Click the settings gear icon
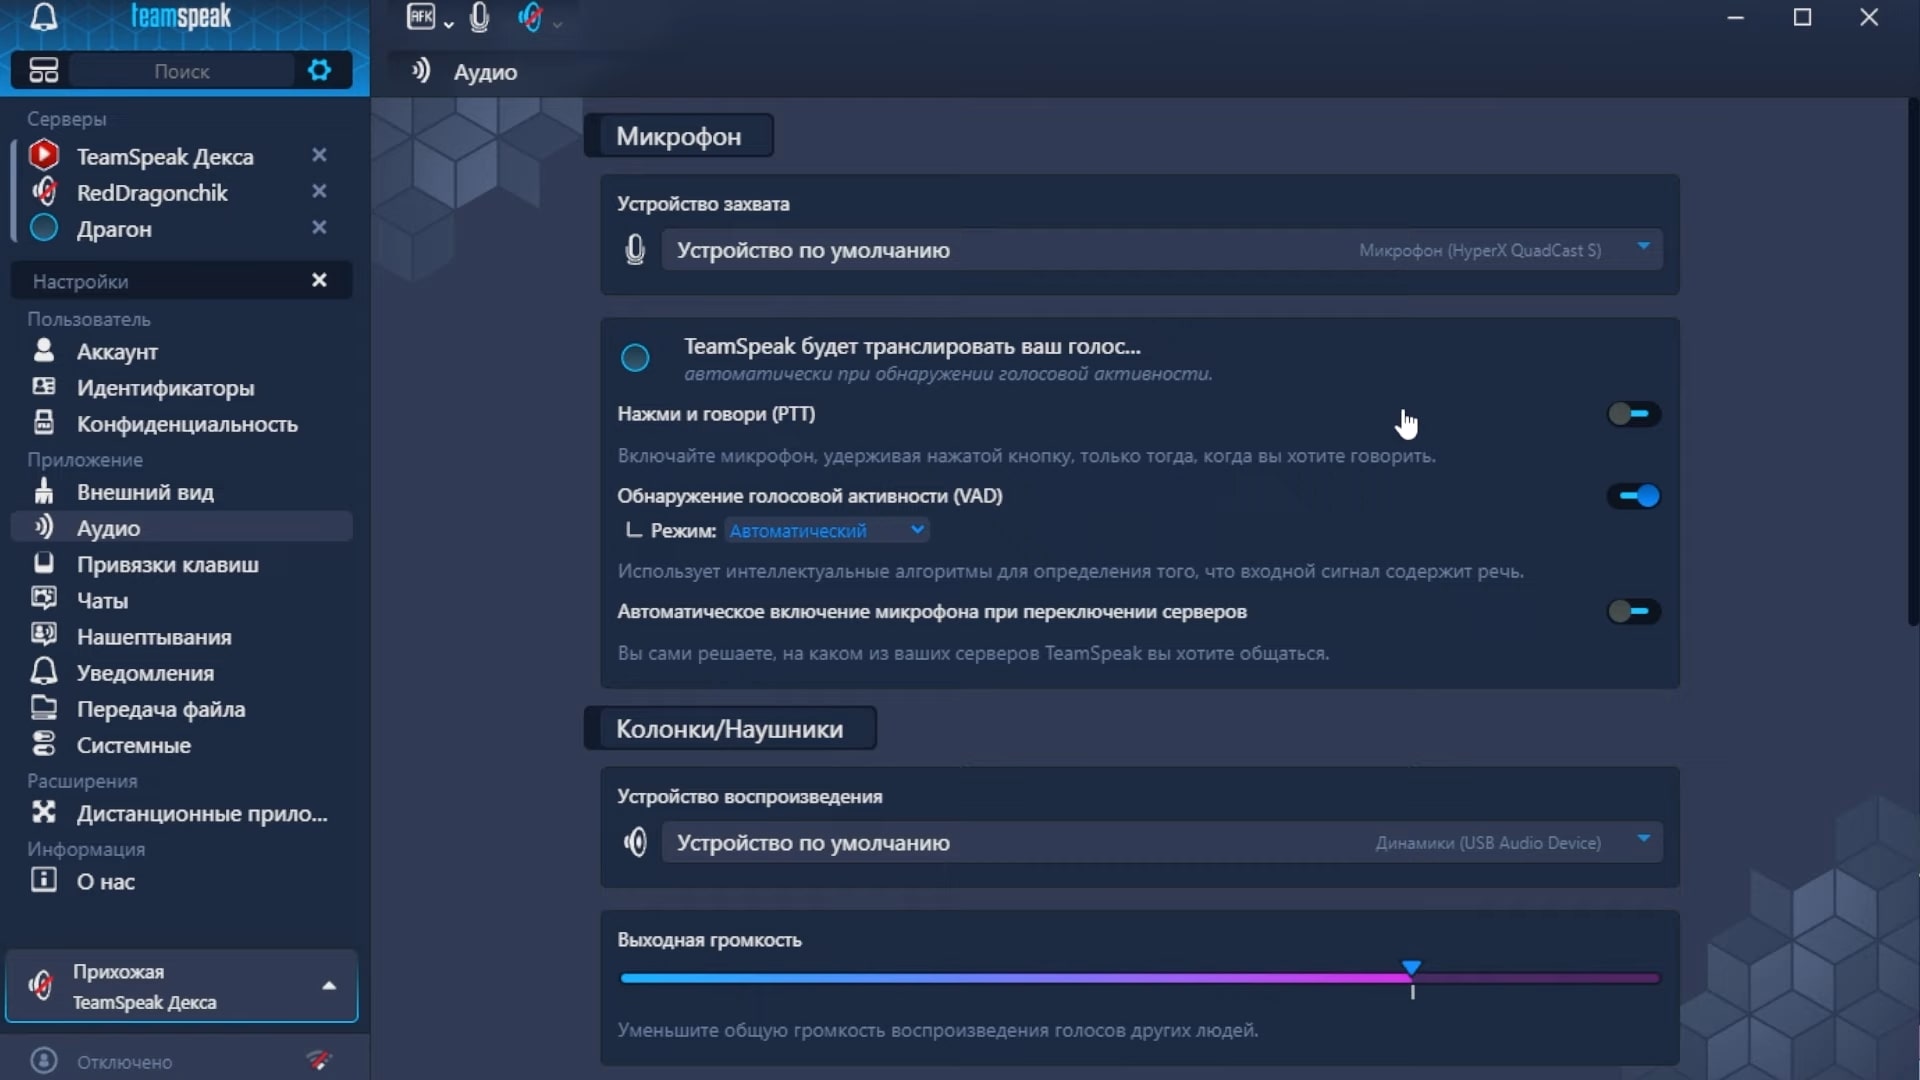 (x=319, y=70)
